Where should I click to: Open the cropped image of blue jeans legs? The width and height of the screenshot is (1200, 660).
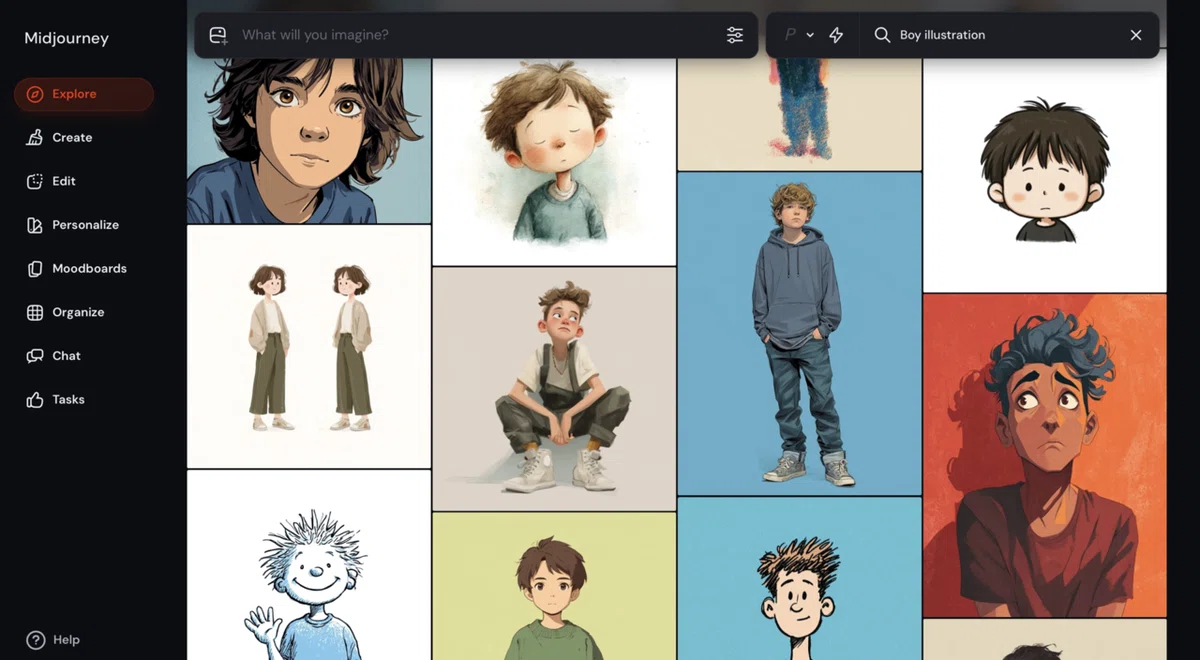pyautogui.click(x=800, y=114)
